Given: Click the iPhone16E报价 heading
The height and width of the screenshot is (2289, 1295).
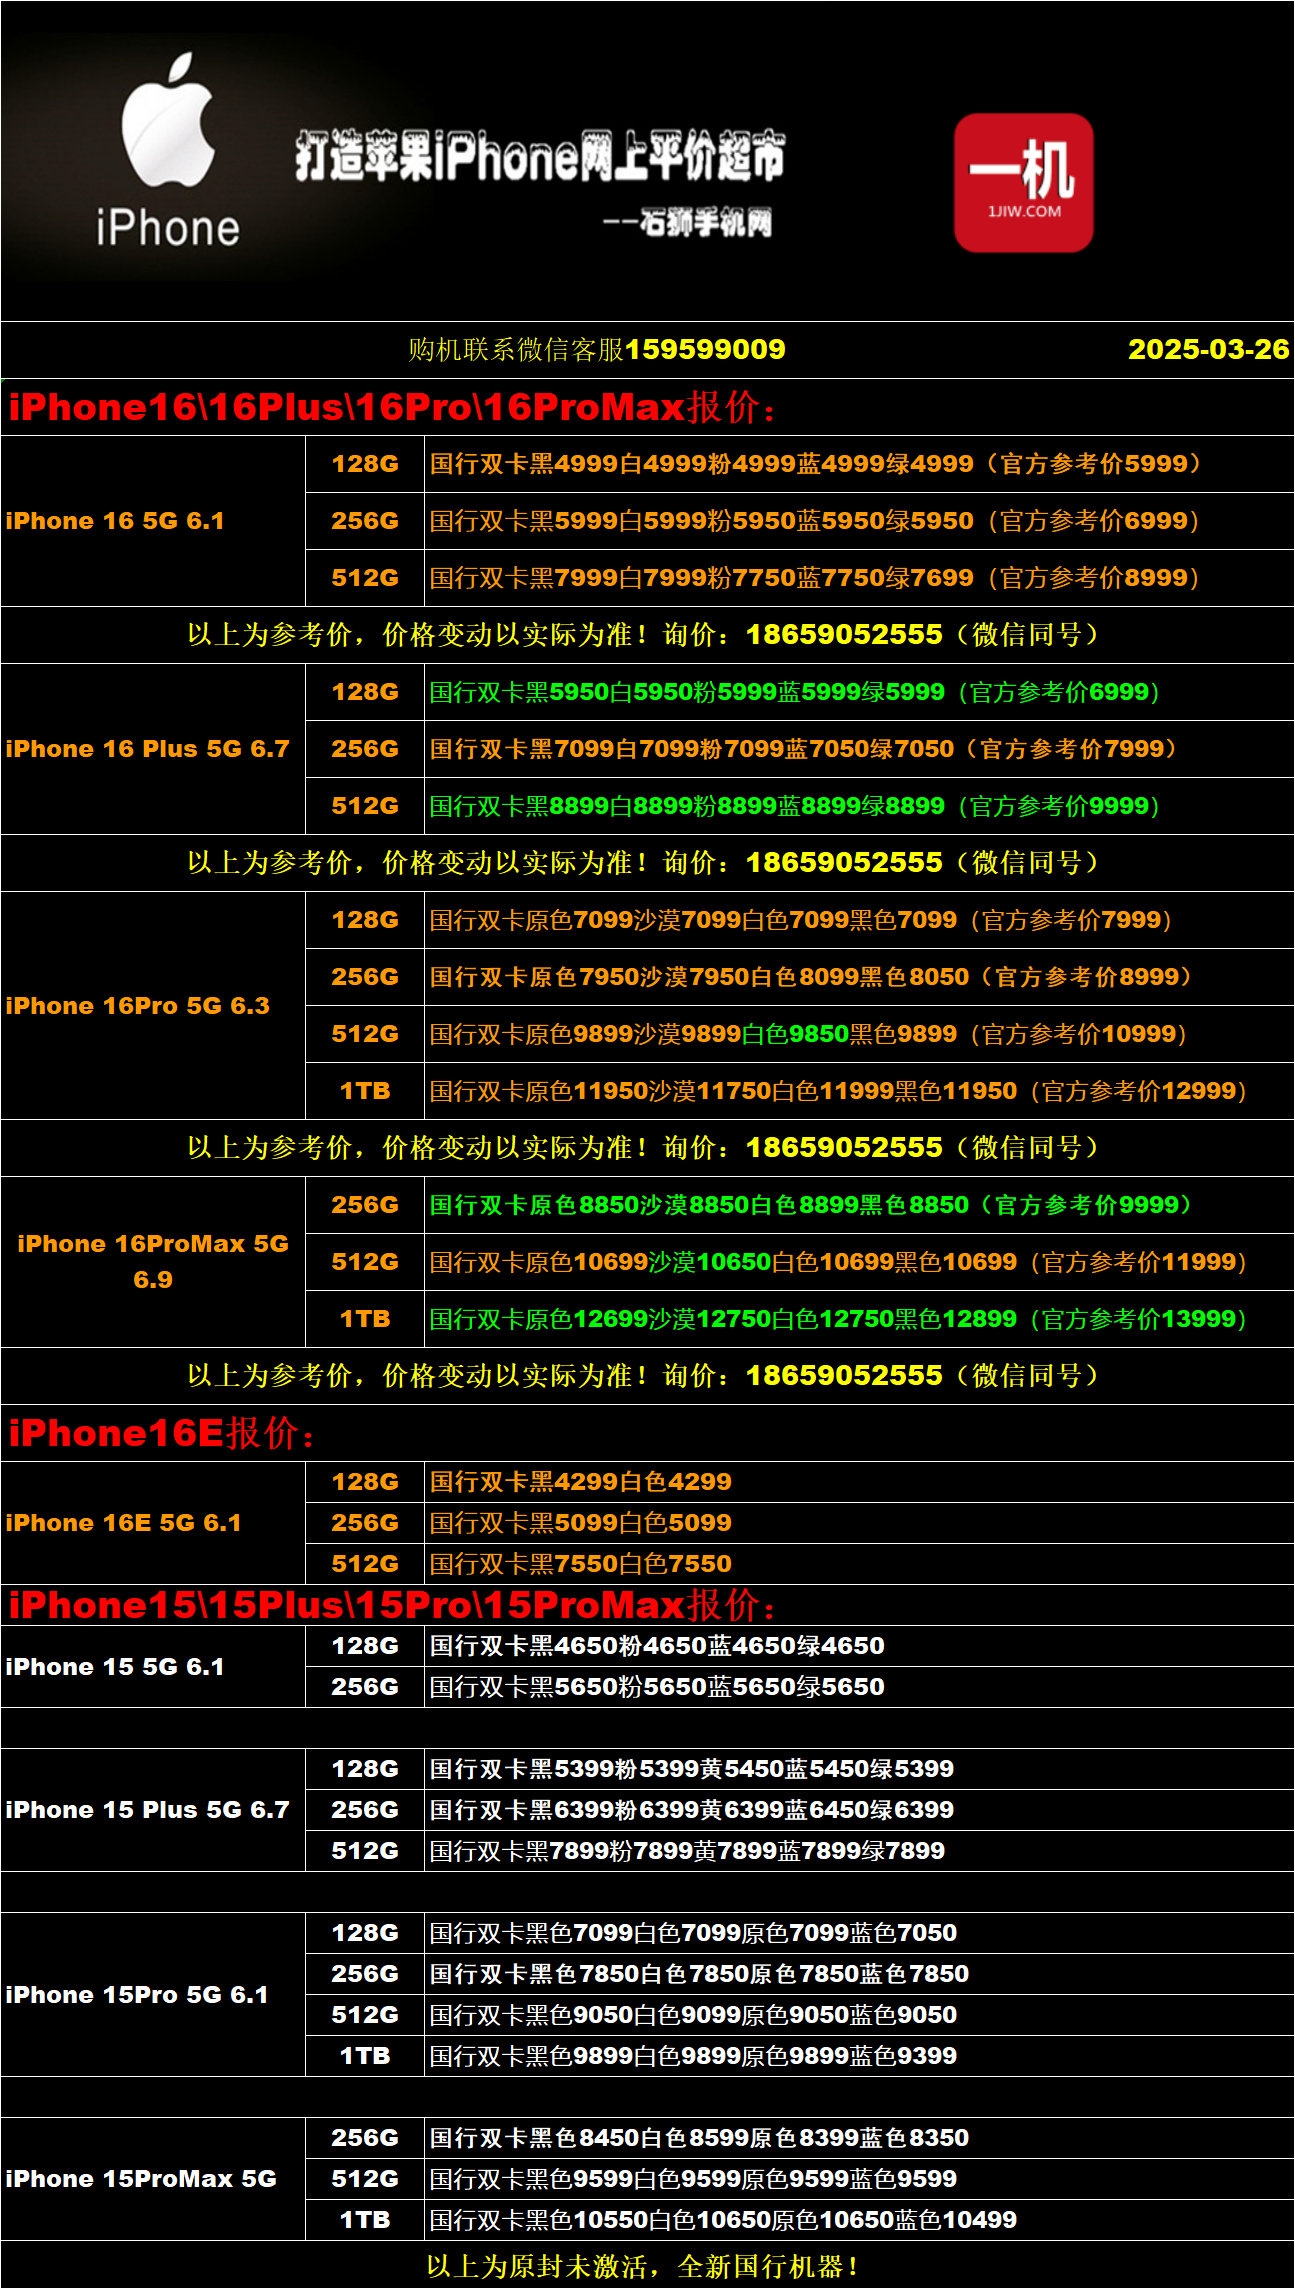Looking at the screenshot, I should pos(163,1433).
